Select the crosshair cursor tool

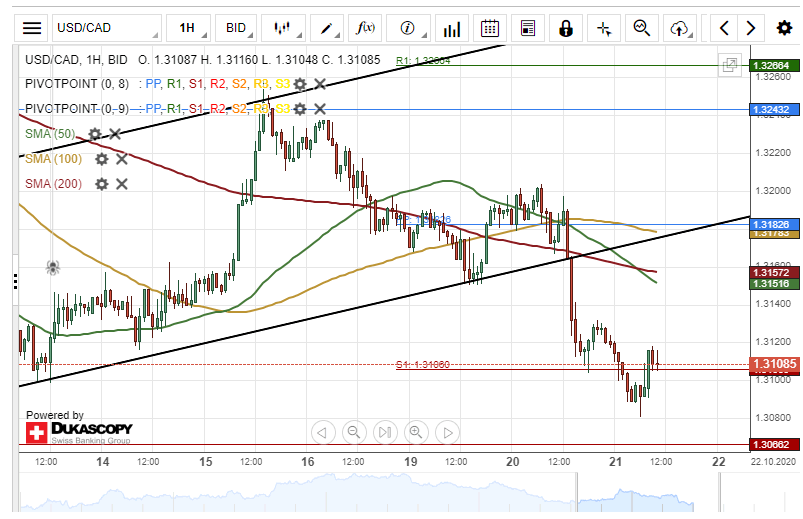click(x=604, y=28)
